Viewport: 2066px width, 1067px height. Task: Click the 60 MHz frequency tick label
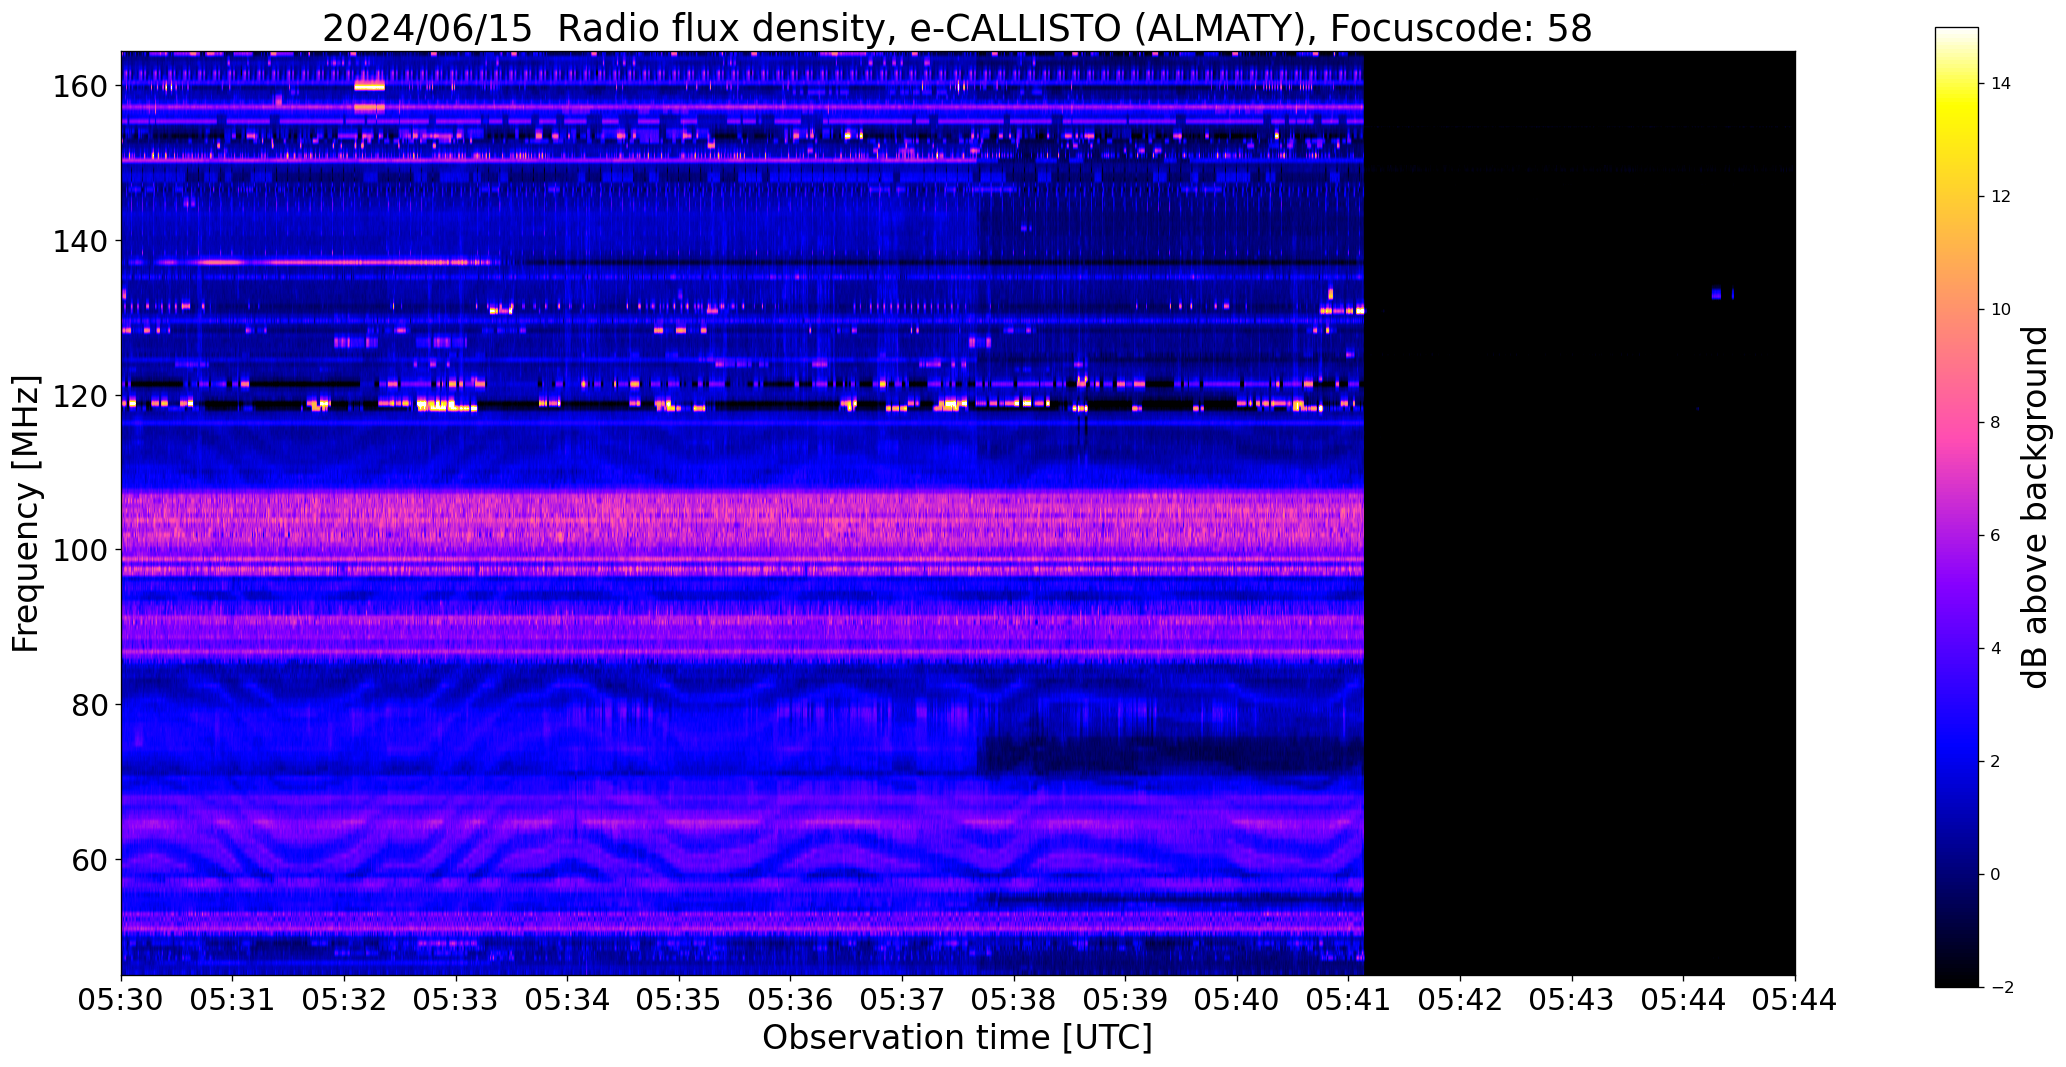point(88,859)
